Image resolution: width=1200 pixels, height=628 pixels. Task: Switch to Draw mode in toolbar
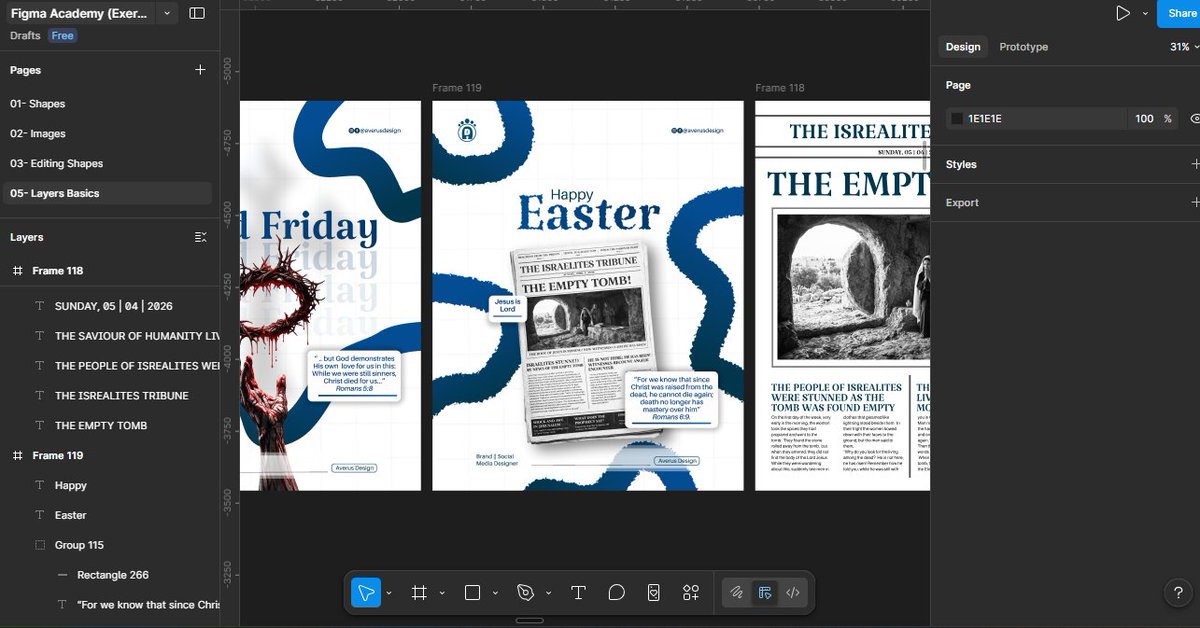[x=737, y=593]
